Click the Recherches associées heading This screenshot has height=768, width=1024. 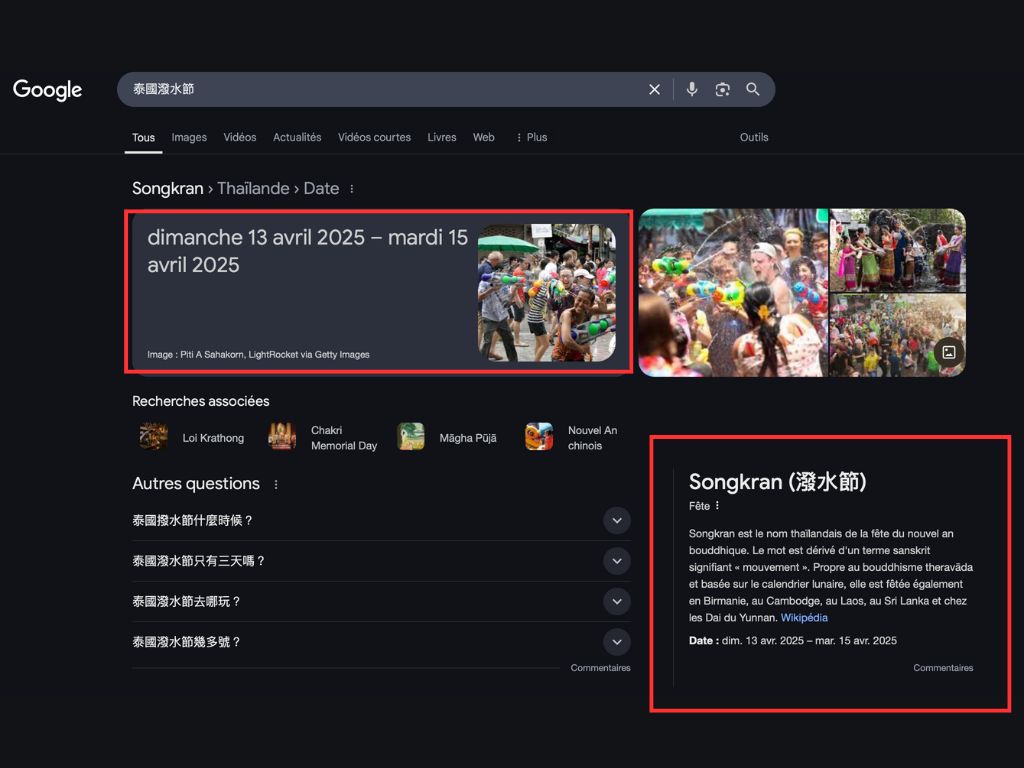pyautogui.click(x=200, y=401)
